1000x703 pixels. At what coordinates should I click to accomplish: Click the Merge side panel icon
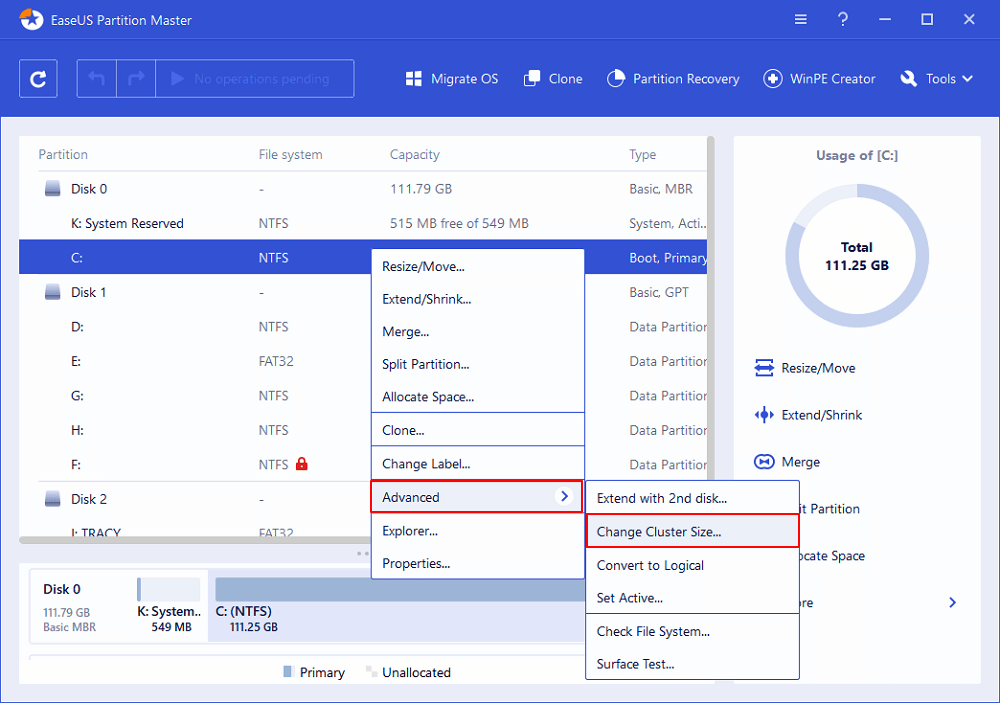[x=764, y=462]
